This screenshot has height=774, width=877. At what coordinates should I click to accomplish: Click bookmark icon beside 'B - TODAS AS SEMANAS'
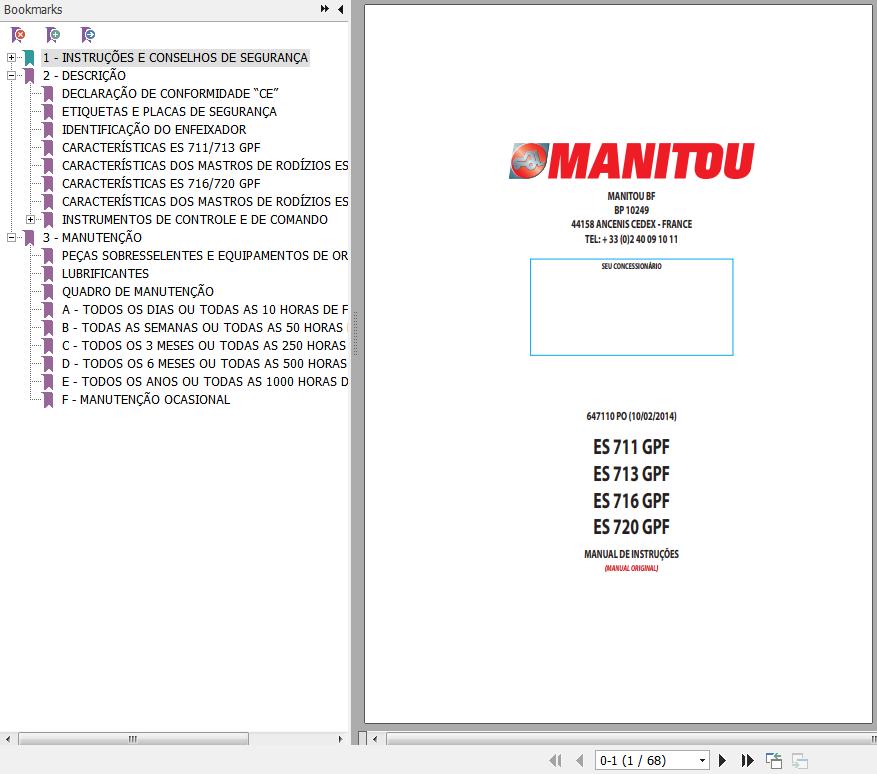point(49,328)
